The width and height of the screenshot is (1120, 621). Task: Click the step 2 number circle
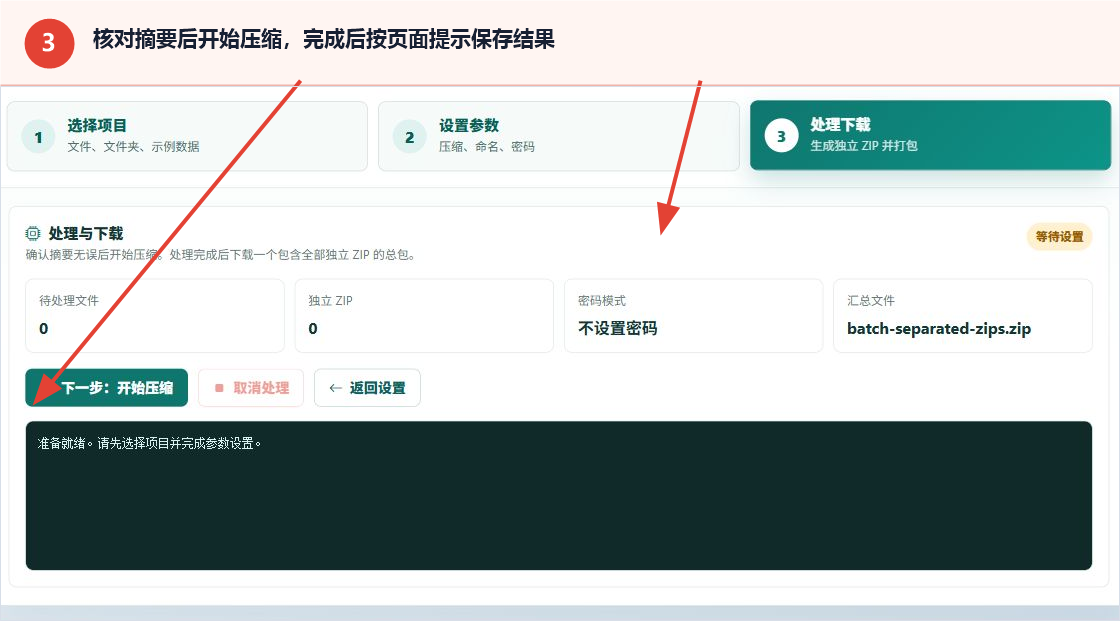[x=410, y=137]
